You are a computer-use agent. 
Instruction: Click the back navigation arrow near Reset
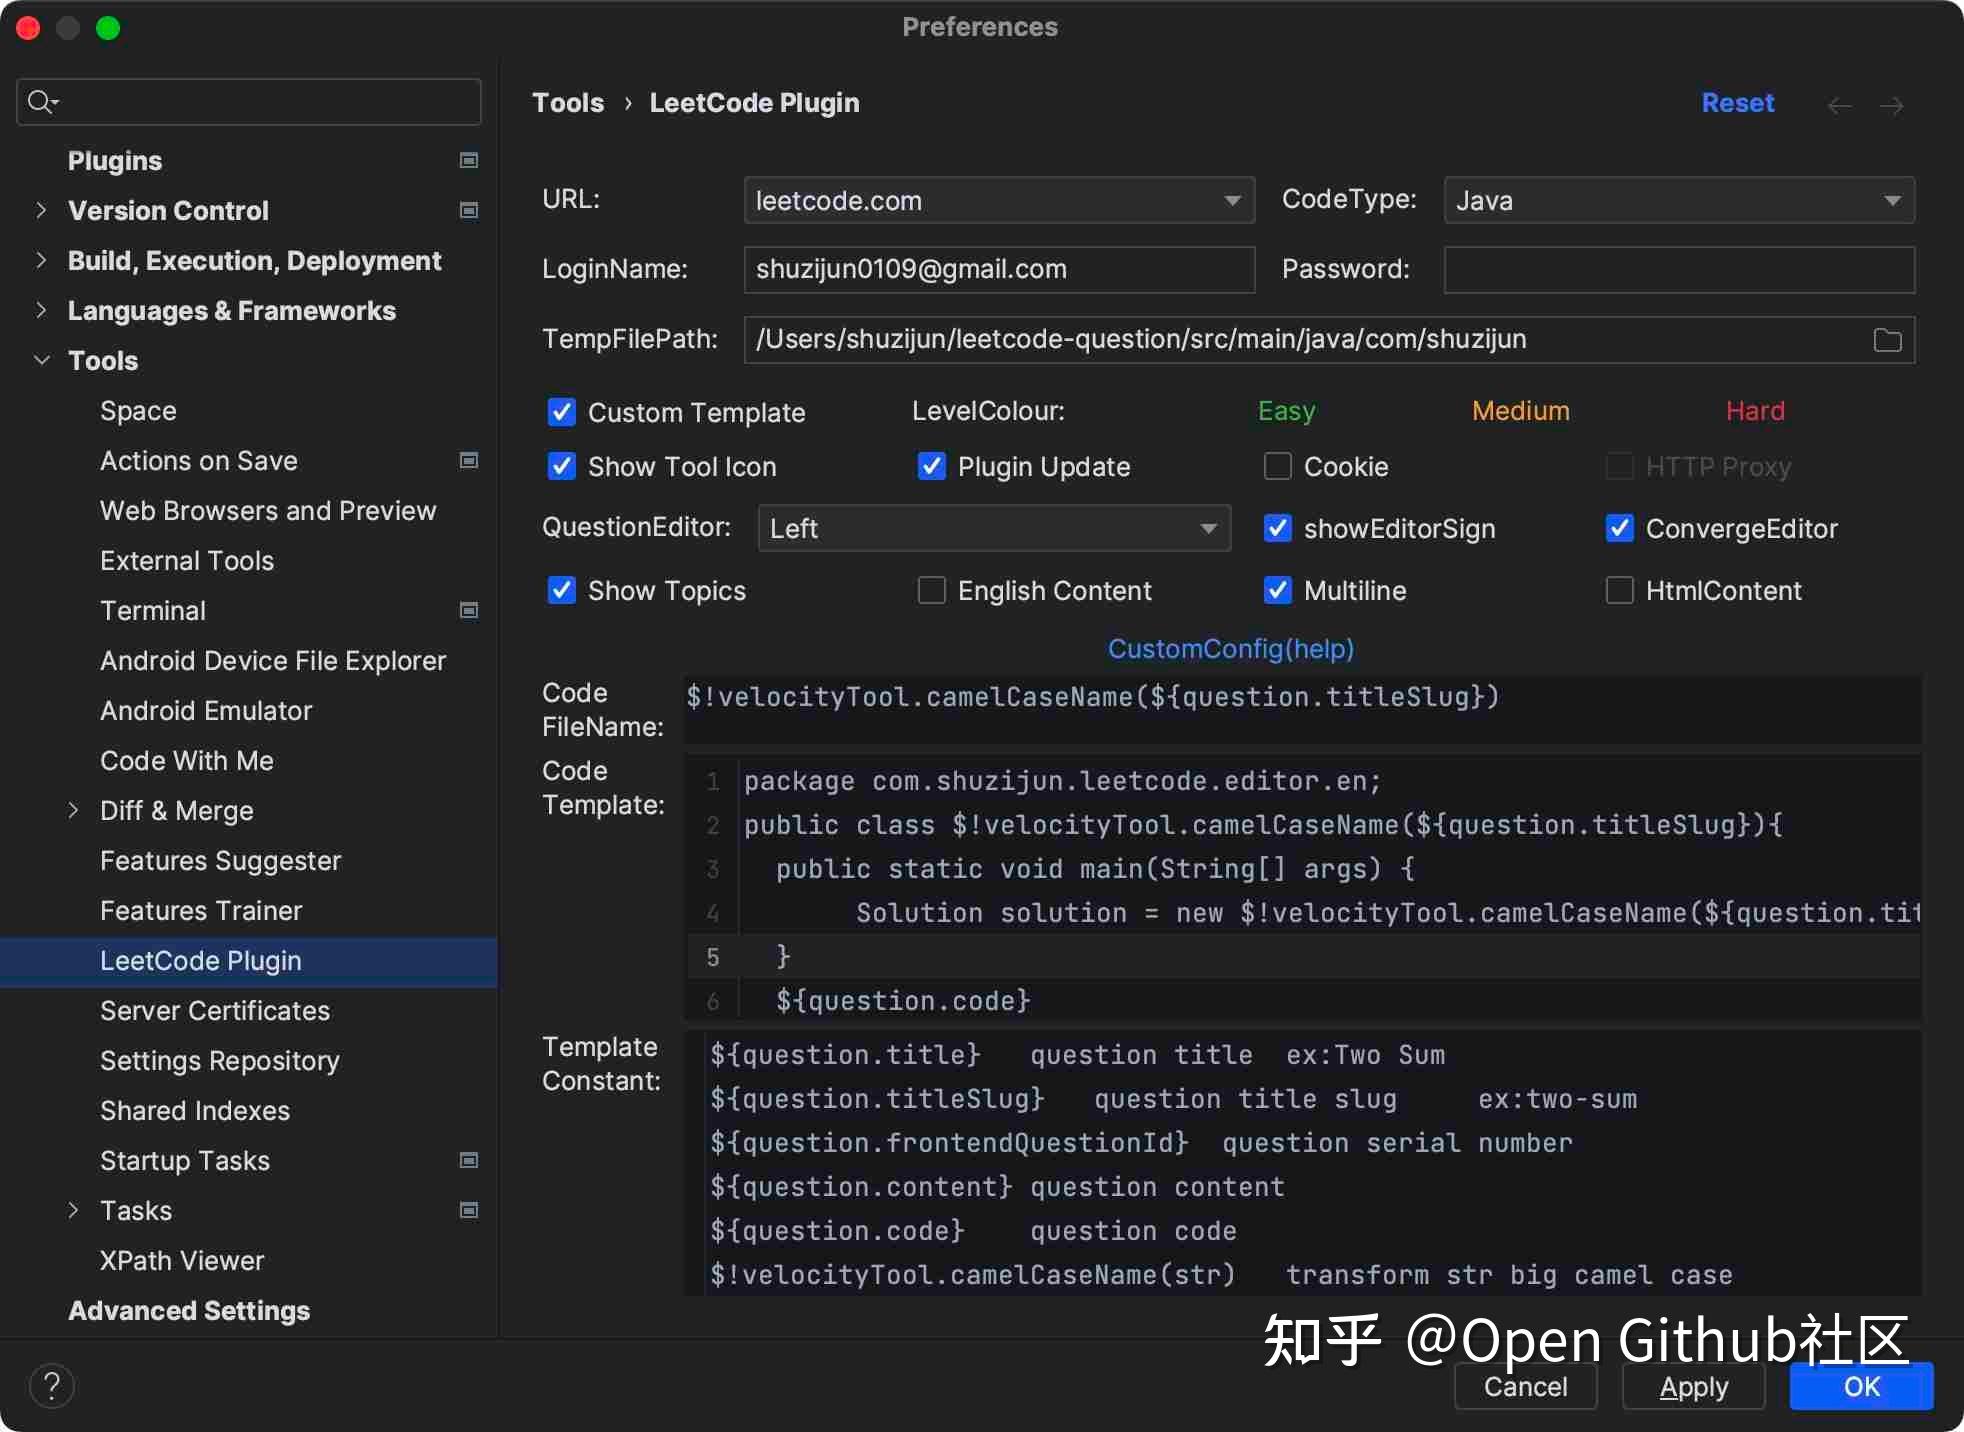(x=1838, y=104)
